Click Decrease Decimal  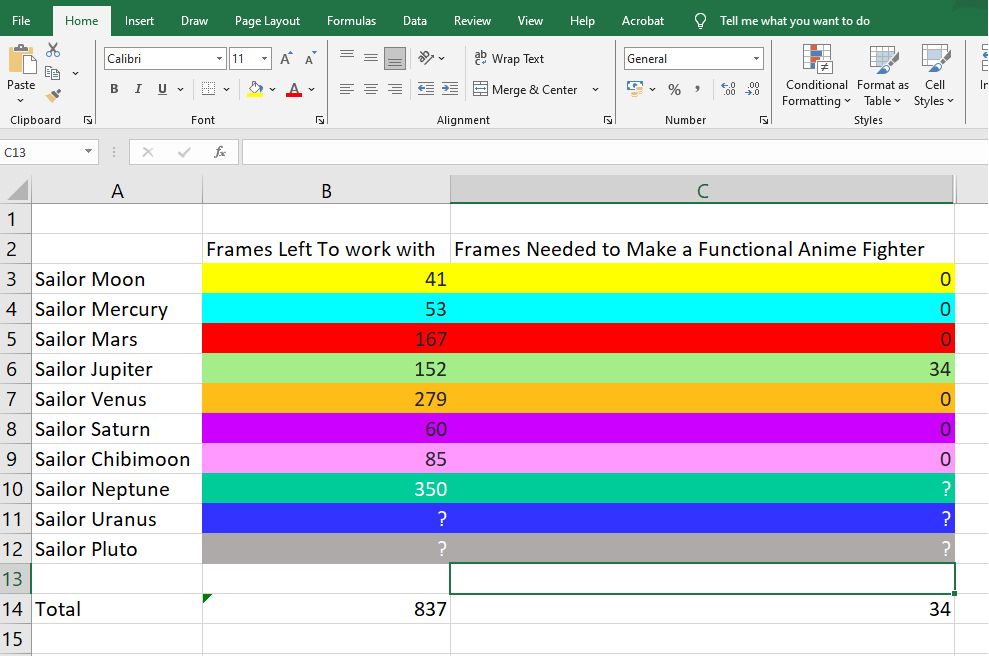tap(752, 89)
